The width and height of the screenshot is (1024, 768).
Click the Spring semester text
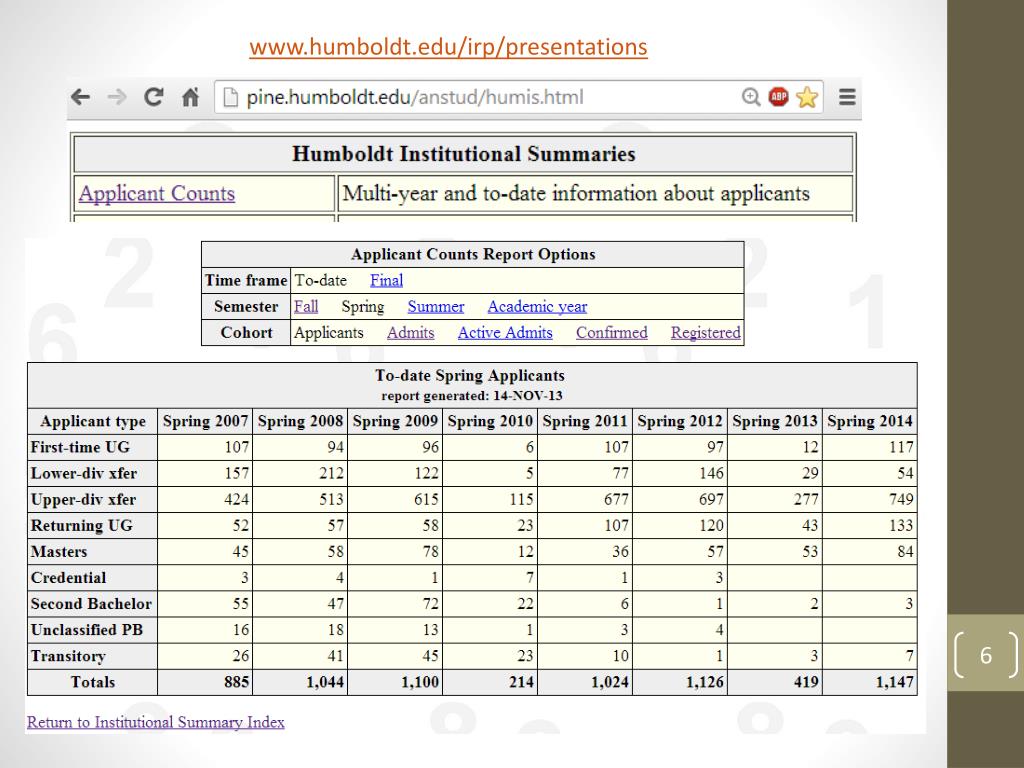(362, 306)
